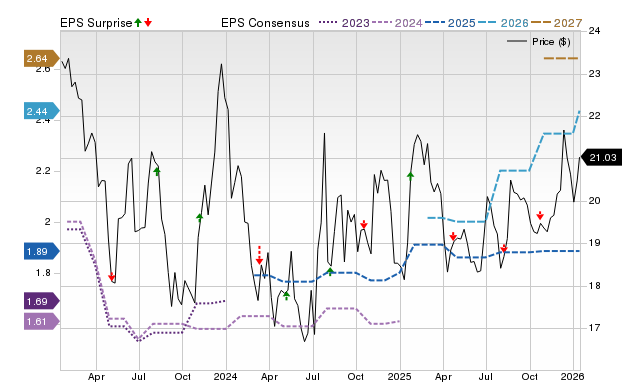Click the red surprise arrow near Oct 2024
Viewport: 640px width, 382px height.
click(x=364, y=224)
